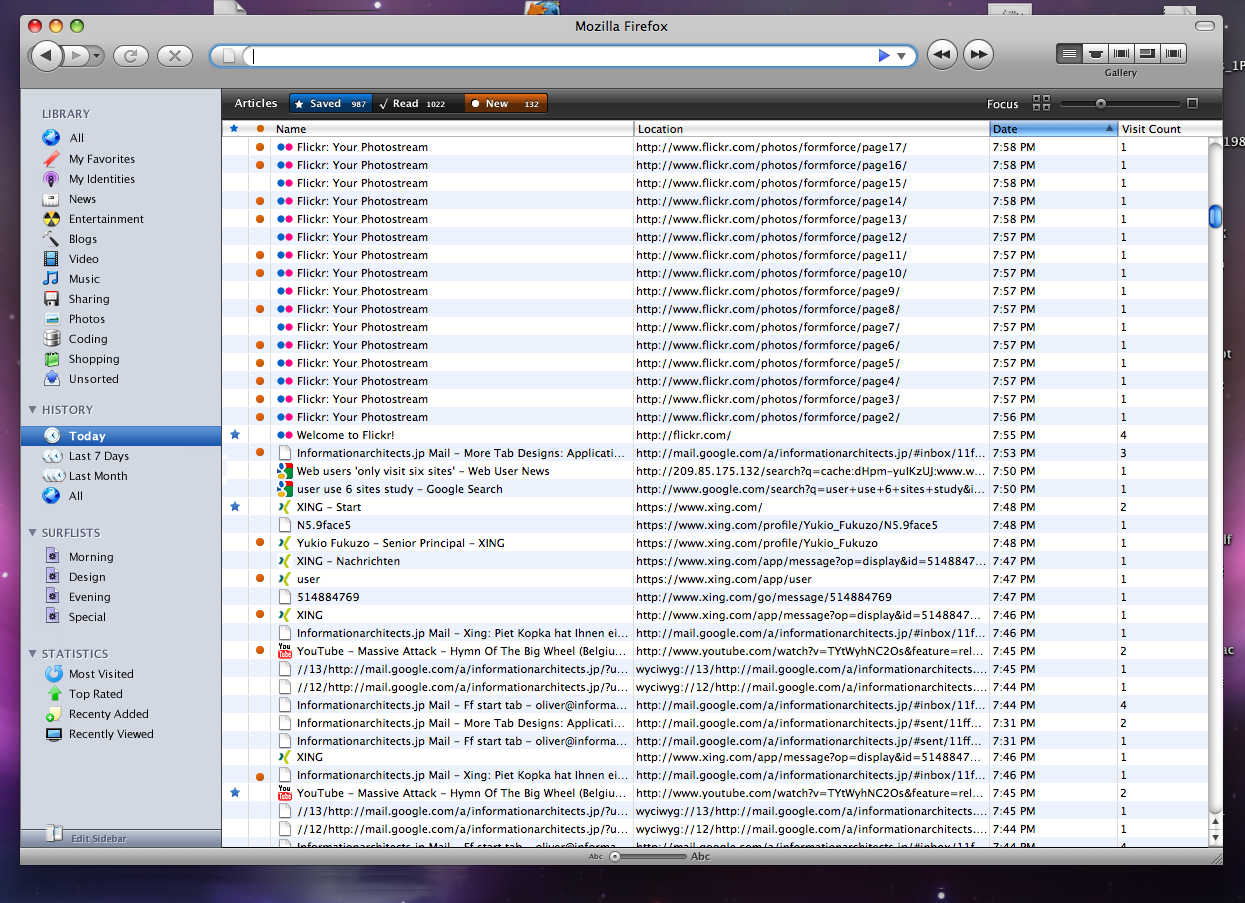Select the Blogs hammer icon
The image size is (1245, 903).
tap(51, 238)
